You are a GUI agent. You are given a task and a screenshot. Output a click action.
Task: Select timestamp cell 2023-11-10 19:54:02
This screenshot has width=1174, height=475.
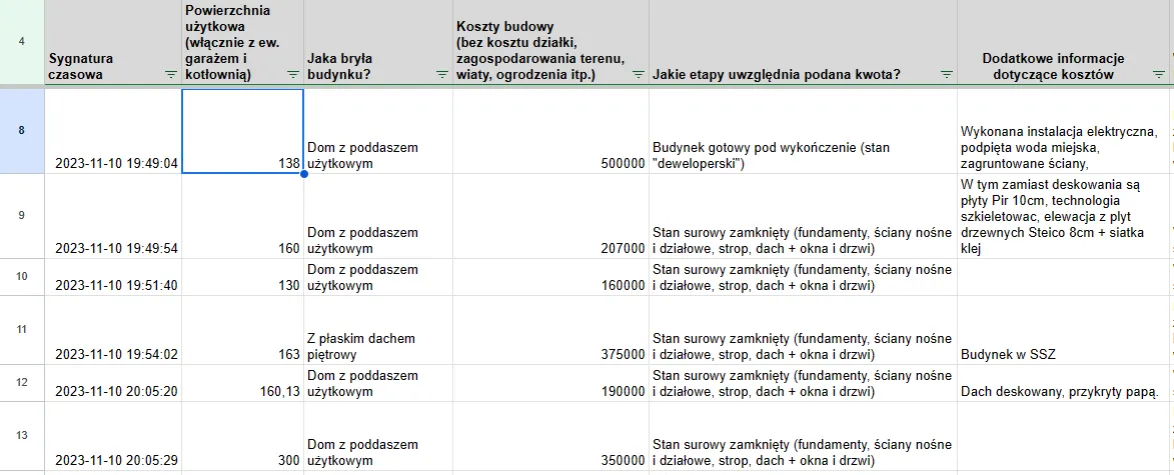point(116,354)
